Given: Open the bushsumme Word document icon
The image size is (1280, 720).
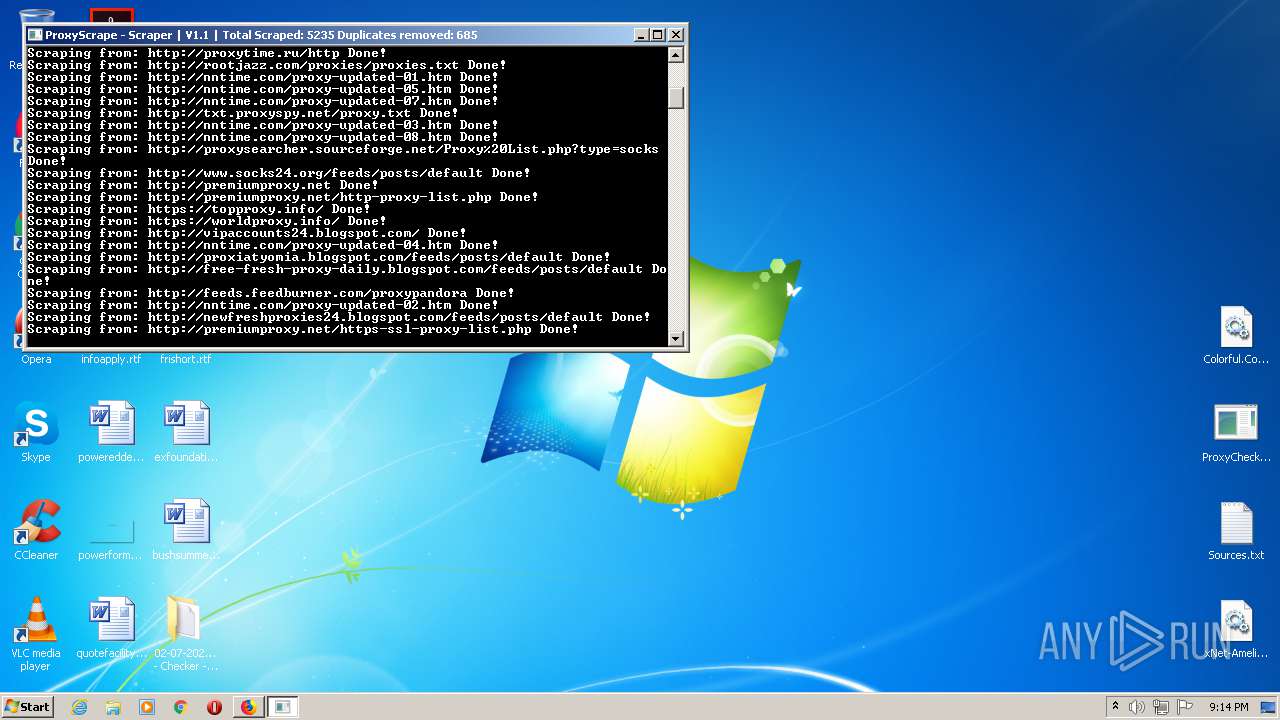Looking at the screenshot, I should 186,530.
